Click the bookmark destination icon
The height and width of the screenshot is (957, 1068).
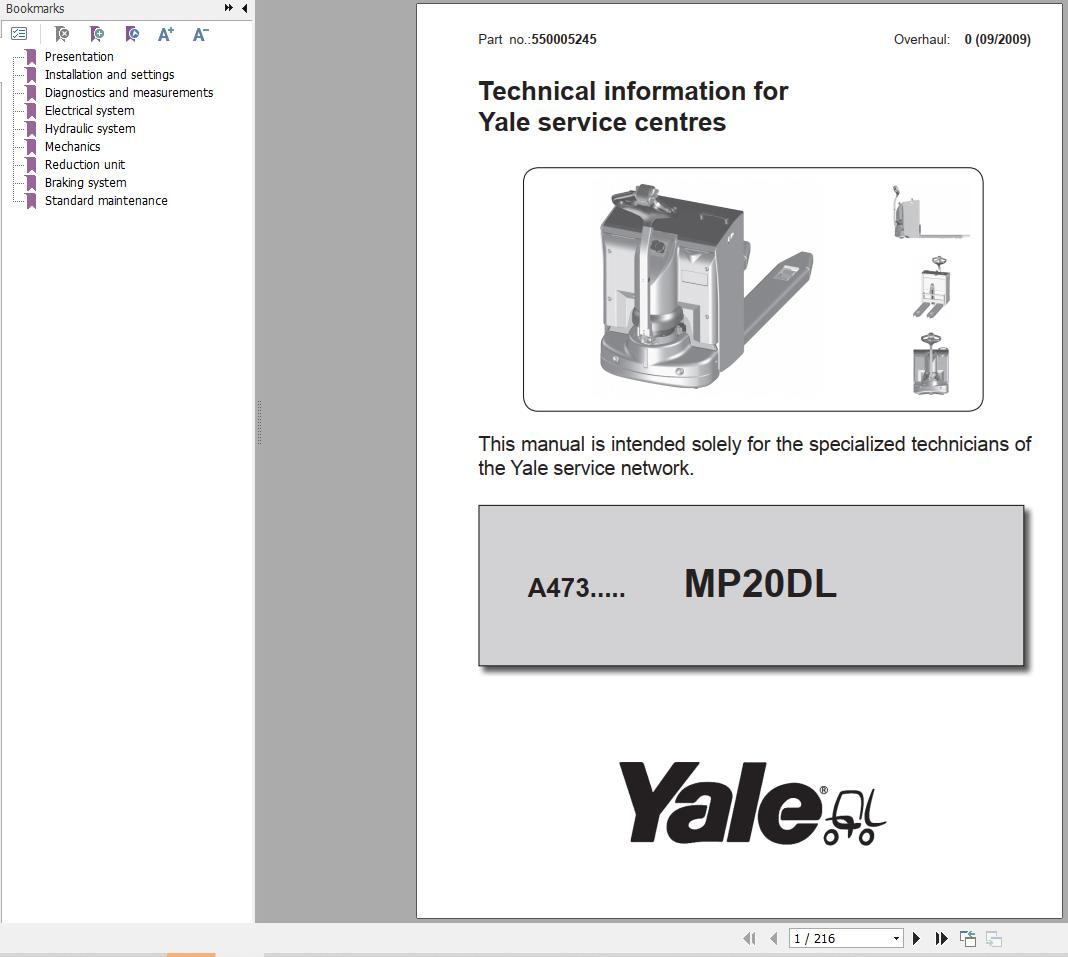(x=133, y=33)
